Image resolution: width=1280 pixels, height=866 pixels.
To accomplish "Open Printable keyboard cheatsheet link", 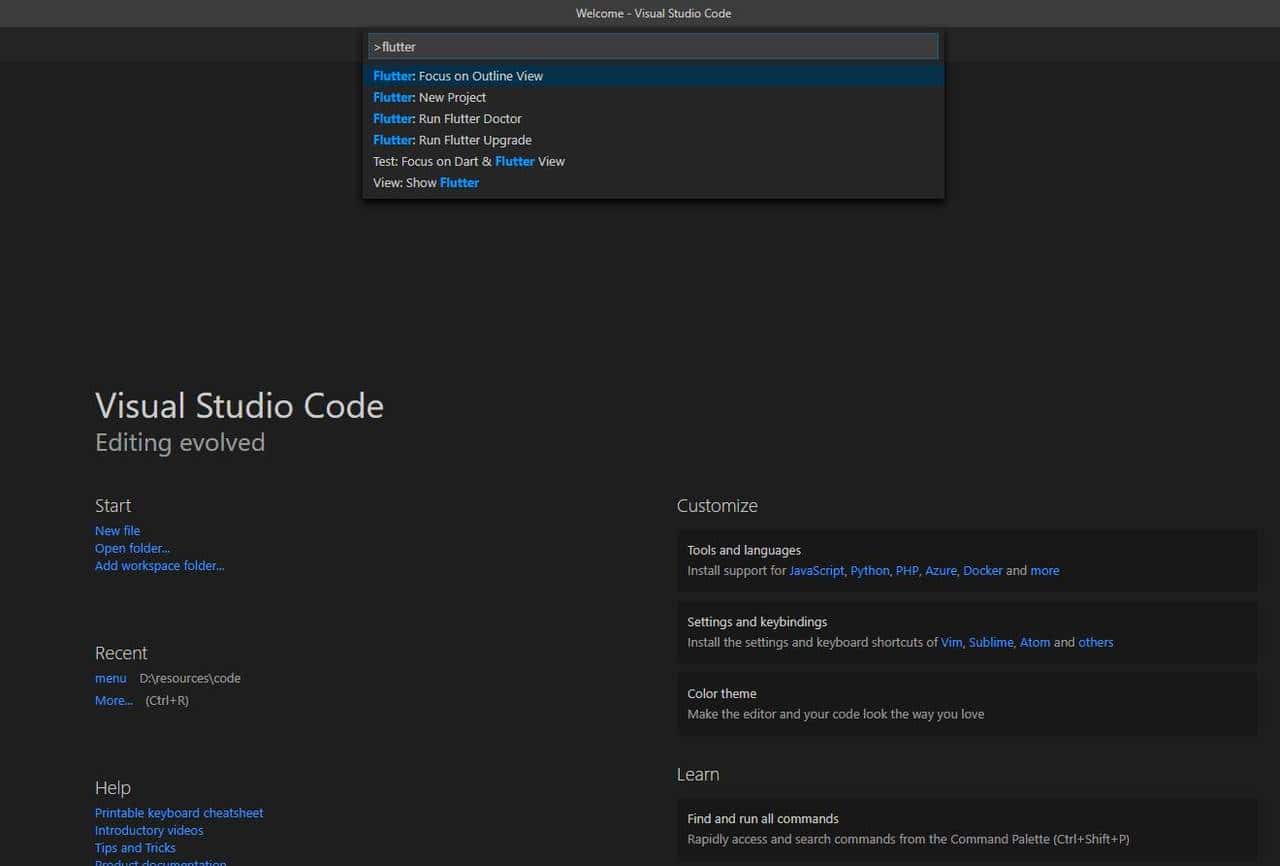I will pos(179,813).
